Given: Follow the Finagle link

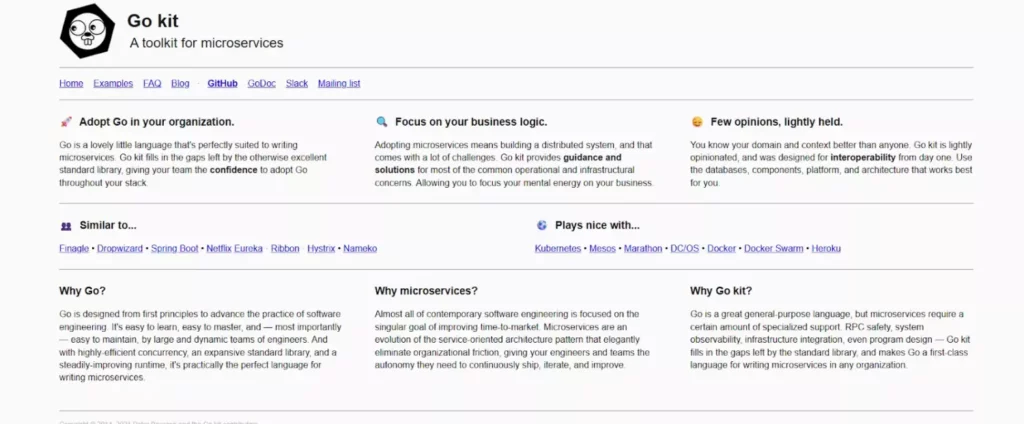Looking at the screenshot, I should point(75,248).
